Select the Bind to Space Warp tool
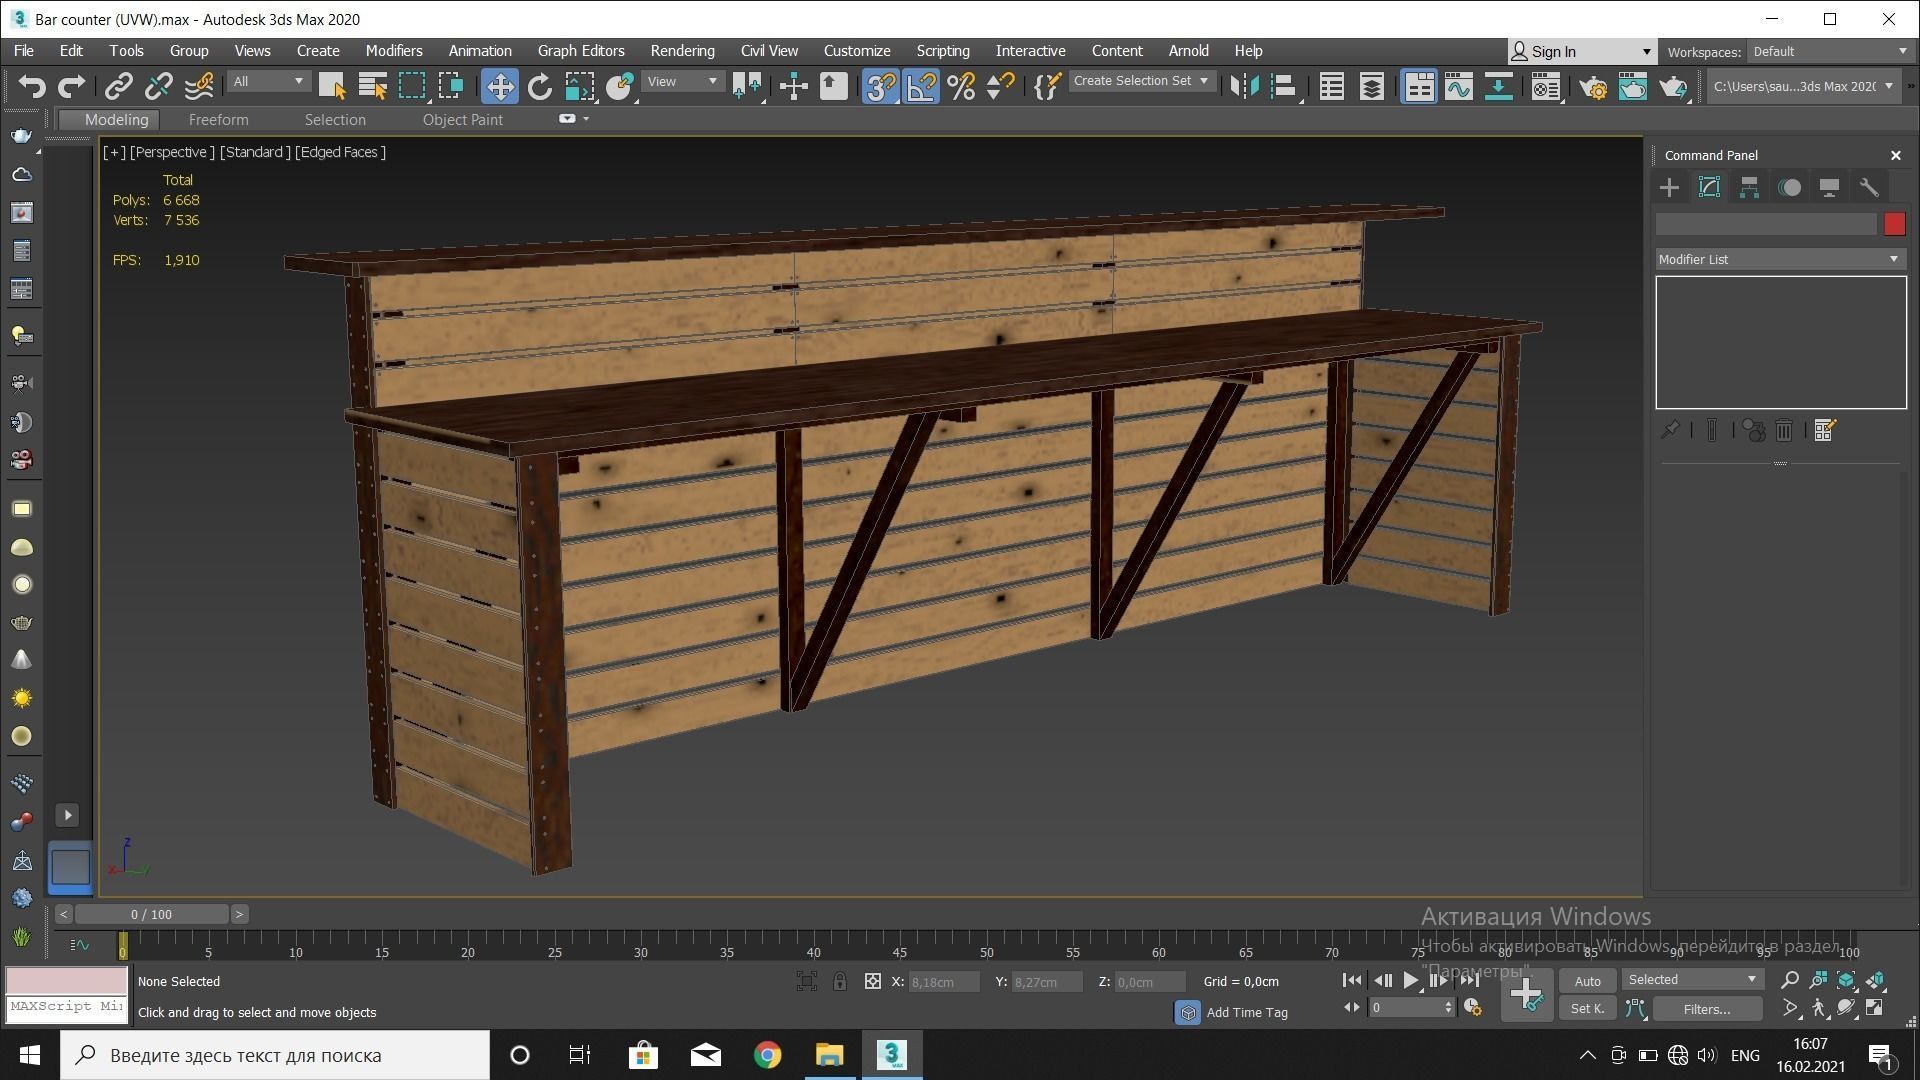Screen dimensions: 1920x1080 coord(198,87)
